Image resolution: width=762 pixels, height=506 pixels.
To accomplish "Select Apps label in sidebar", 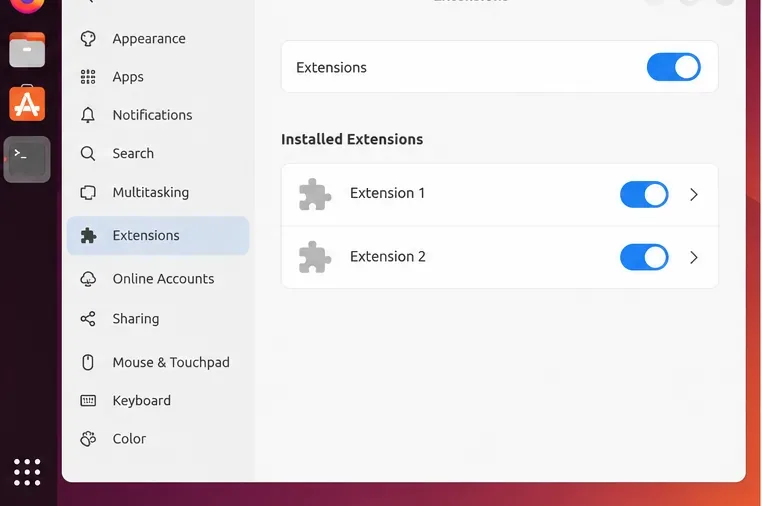I will (x=128, y=77).
